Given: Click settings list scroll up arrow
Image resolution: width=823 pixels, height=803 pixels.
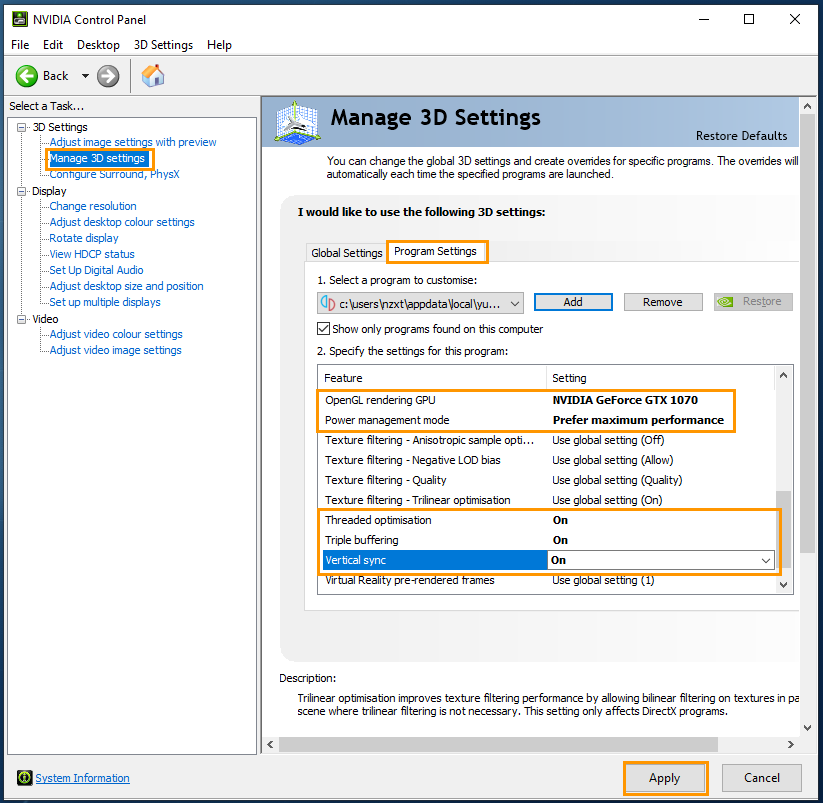Looking at the screenshot, I should (783, 375).
